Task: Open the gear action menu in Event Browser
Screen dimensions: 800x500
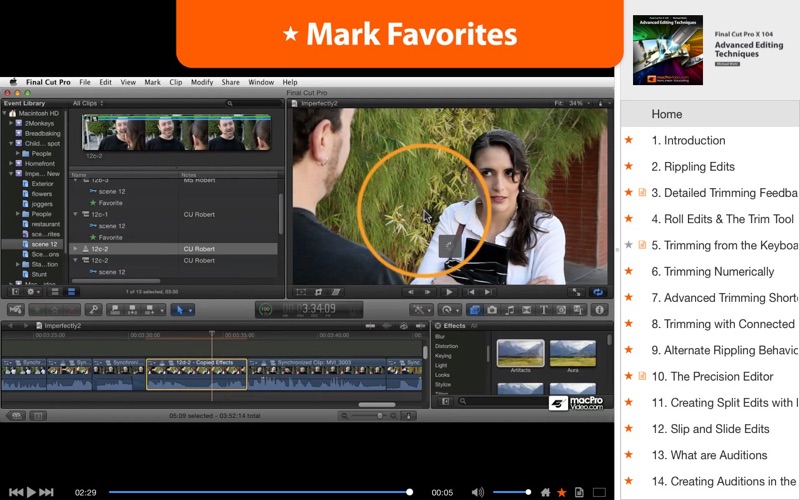Action: 32,292
